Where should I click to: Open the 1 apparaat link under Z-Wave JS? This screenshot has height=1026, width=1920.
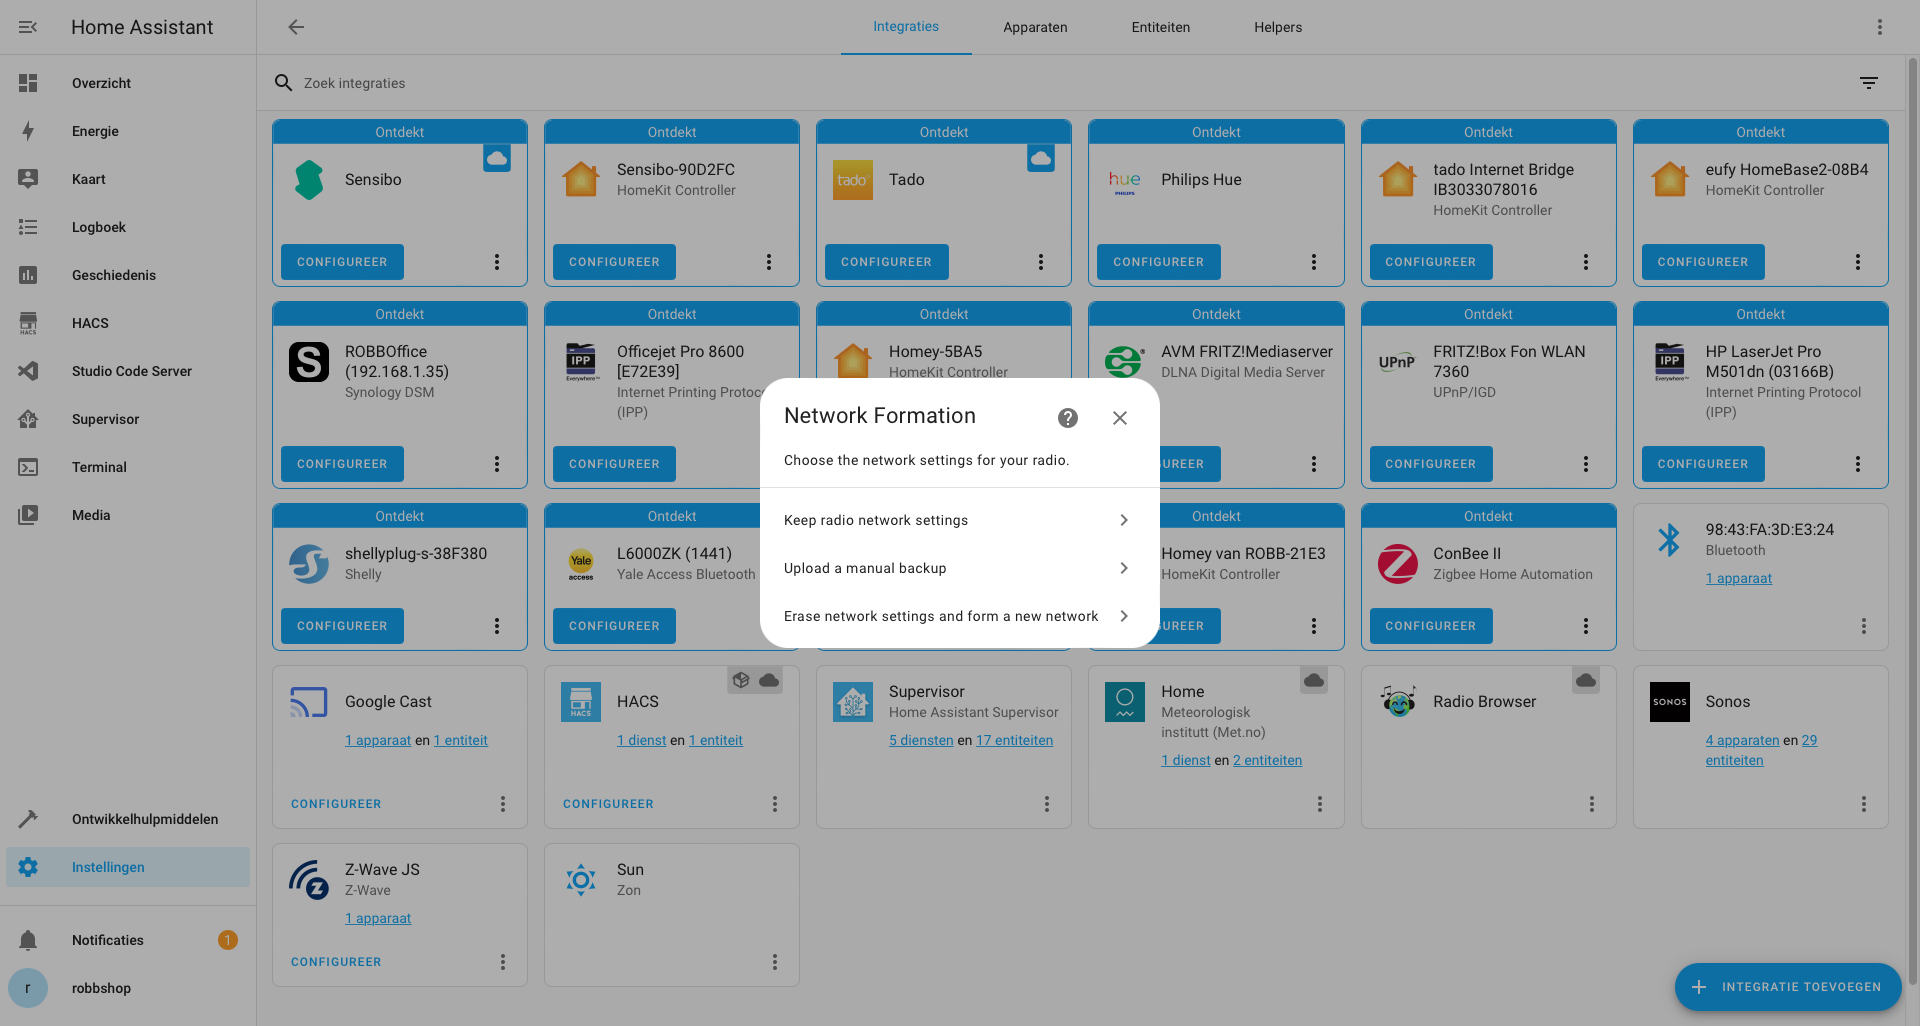coord(378,918)
